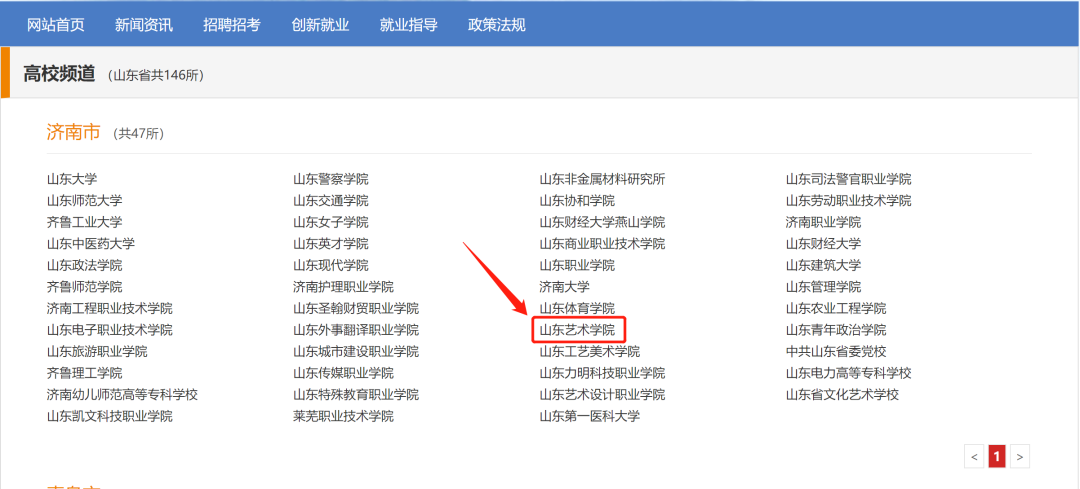Open 济南幼儿师范高等专科学校 link
The width and height of the screenshot is (1080, 489).
click(x=123, y=395)
